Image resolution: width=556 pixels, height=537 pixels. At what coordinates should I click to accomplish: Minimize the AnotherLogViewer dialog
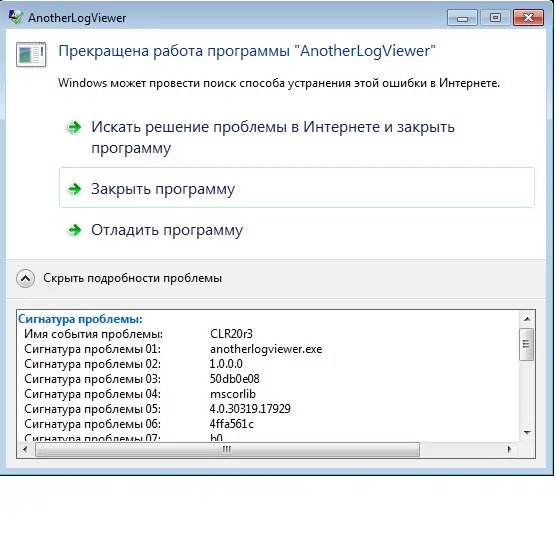(x=462, y=18)
